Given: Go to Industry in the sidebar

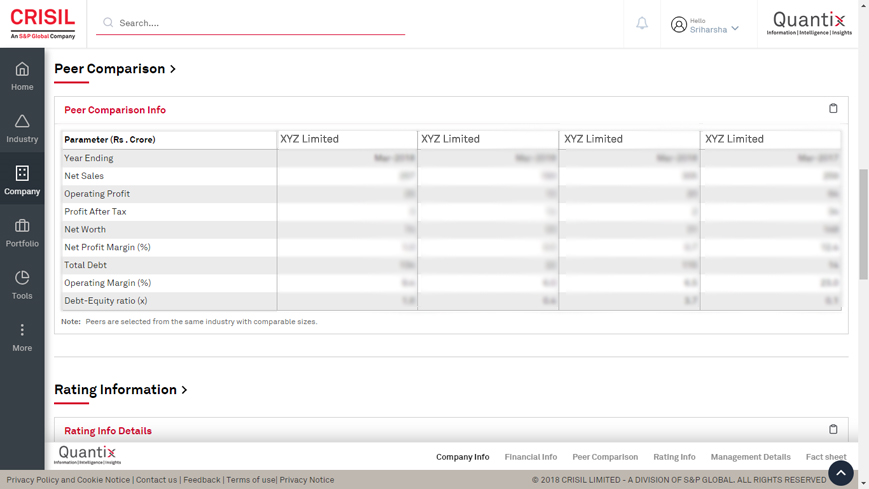Looking at the screenshot, I should coord(22,122).
